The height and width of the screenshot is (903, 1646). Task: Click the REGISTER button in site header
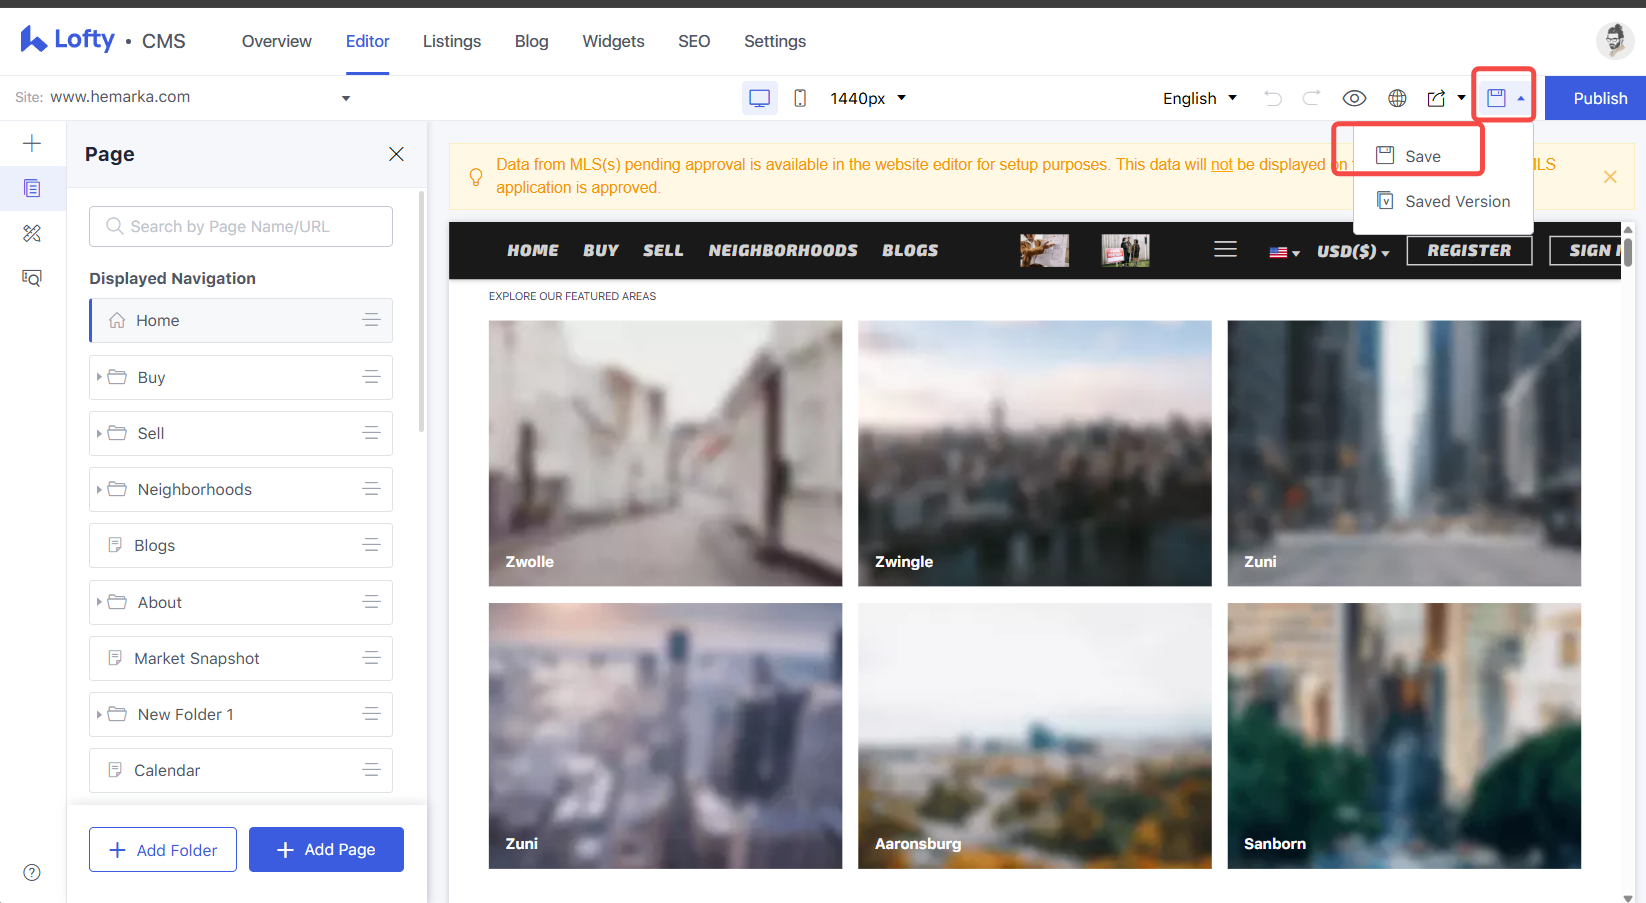(x=1469, y=250)
